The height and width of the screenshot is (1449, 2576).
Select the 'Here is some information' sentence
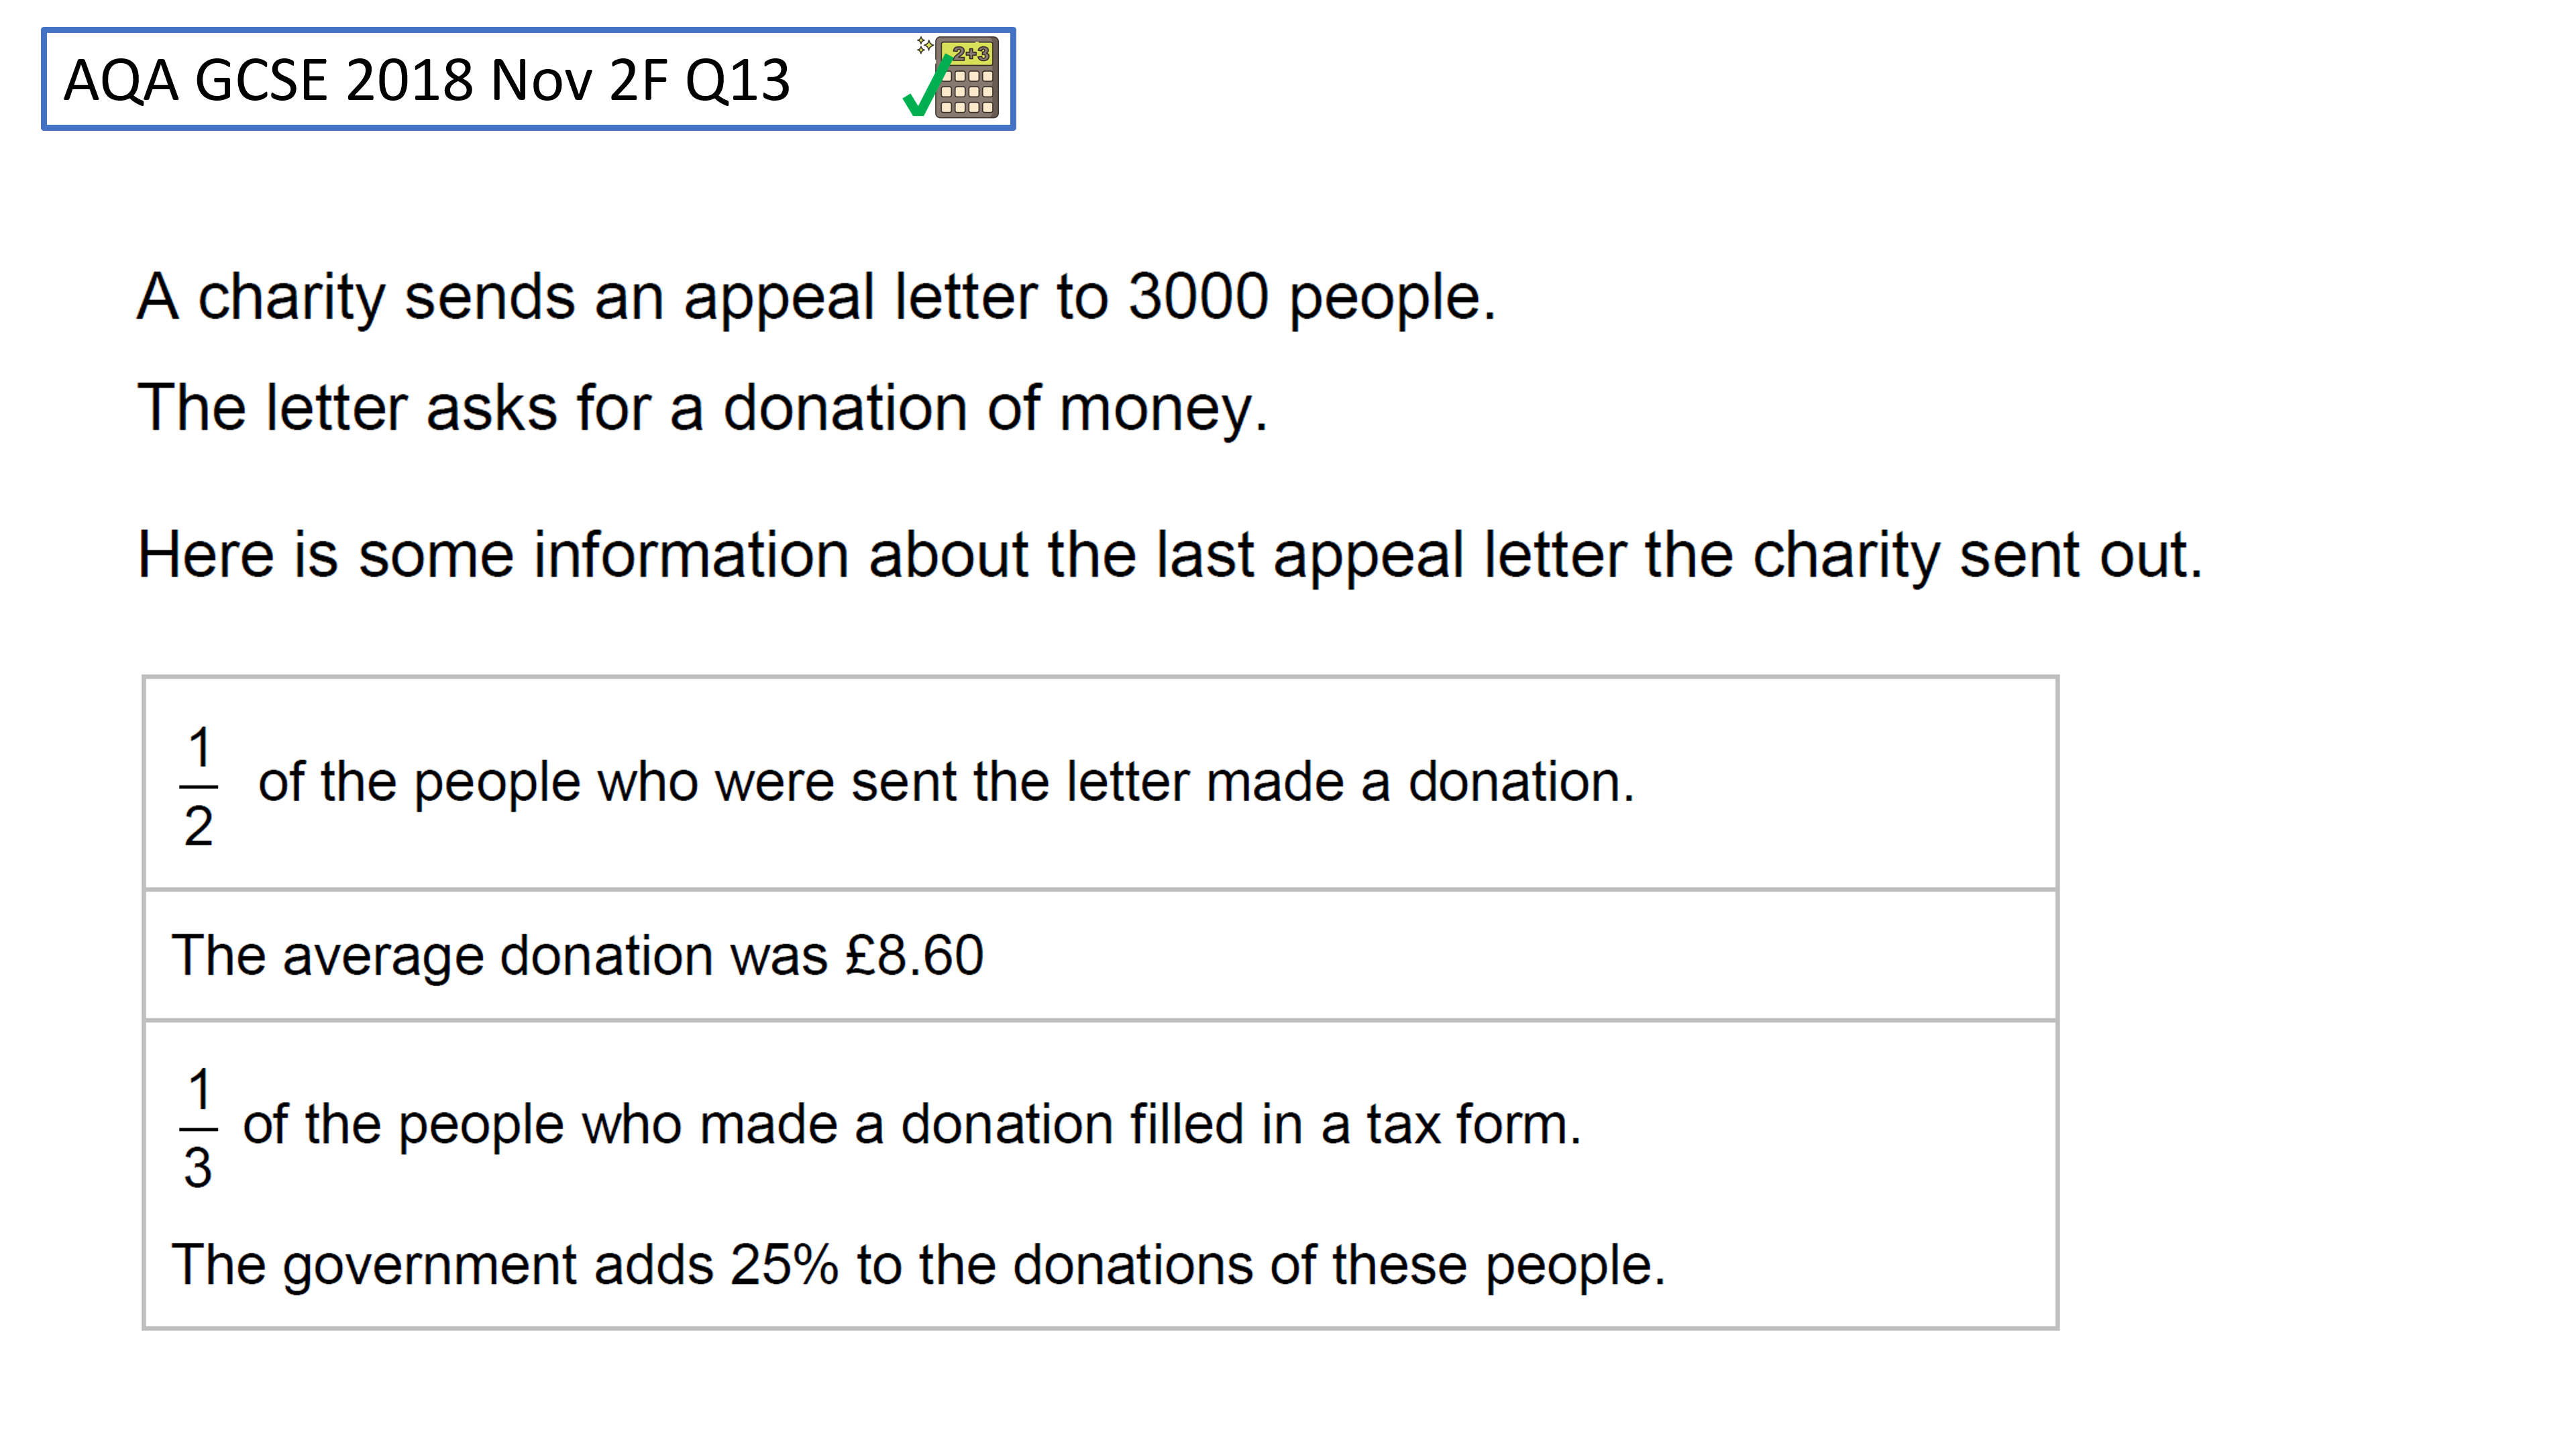click(1170, 555)
